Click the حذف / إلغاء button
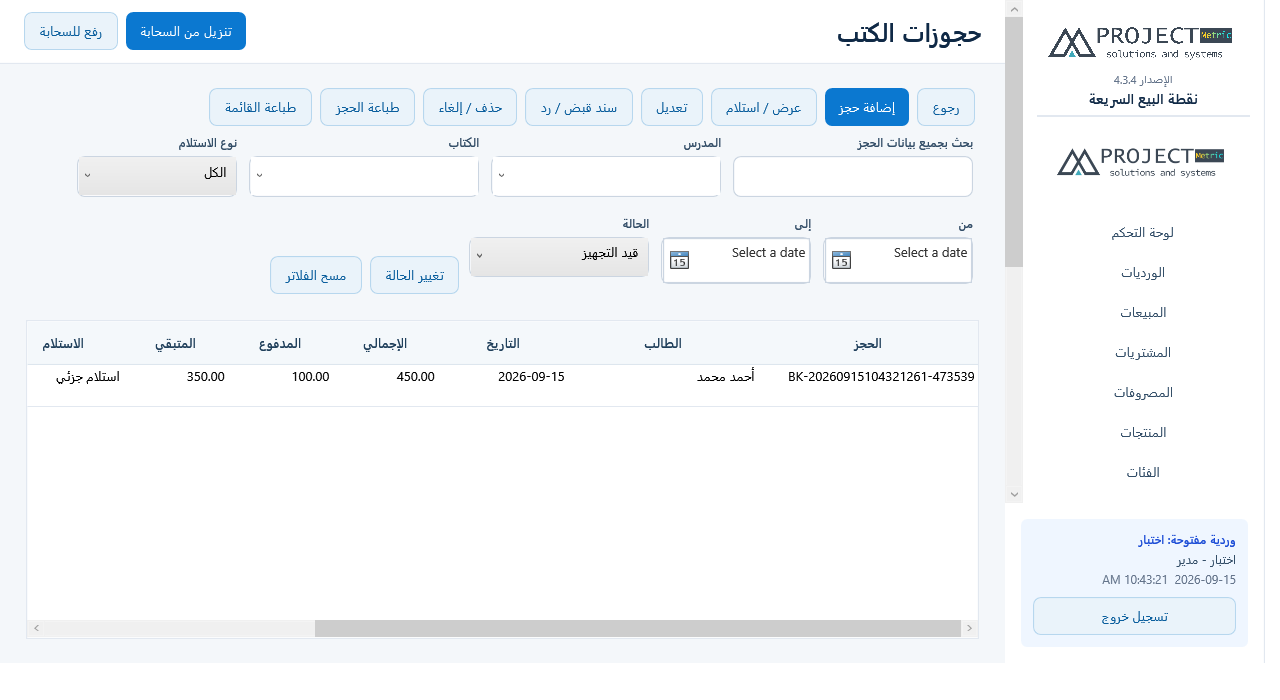This screenshot has width=1280, height=700. 470,107
